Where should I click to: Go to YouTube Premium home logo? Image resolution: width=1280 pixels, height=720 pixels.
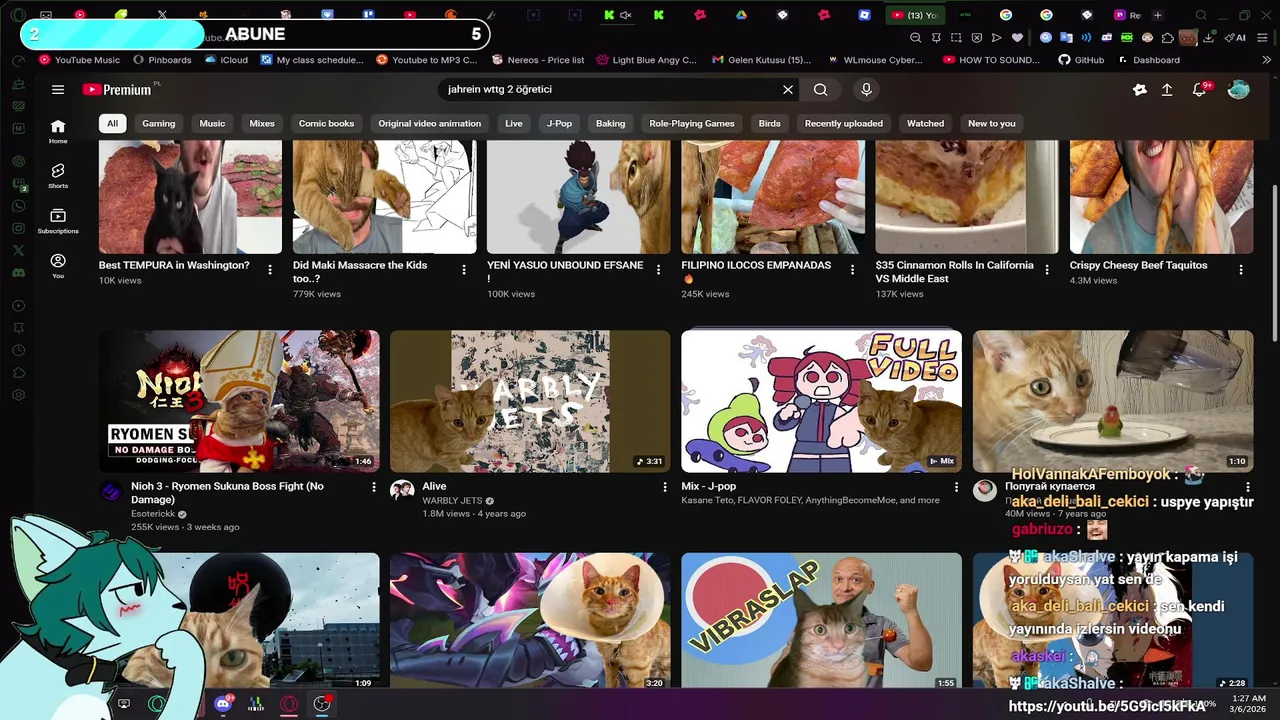117,89
